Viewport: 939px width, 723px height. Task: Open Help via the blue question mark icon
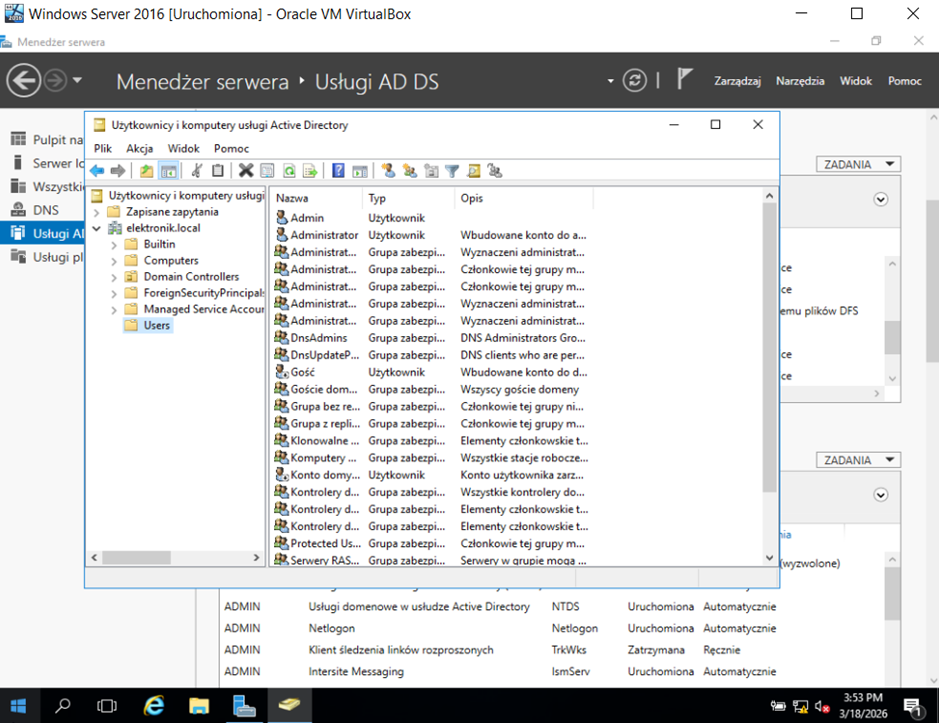(x=339, y=171)
